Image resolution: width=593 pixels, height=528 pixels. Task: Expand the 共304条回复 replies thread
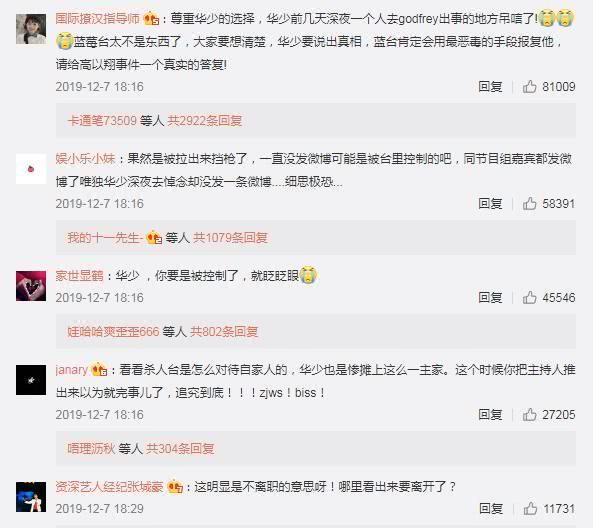180,449
